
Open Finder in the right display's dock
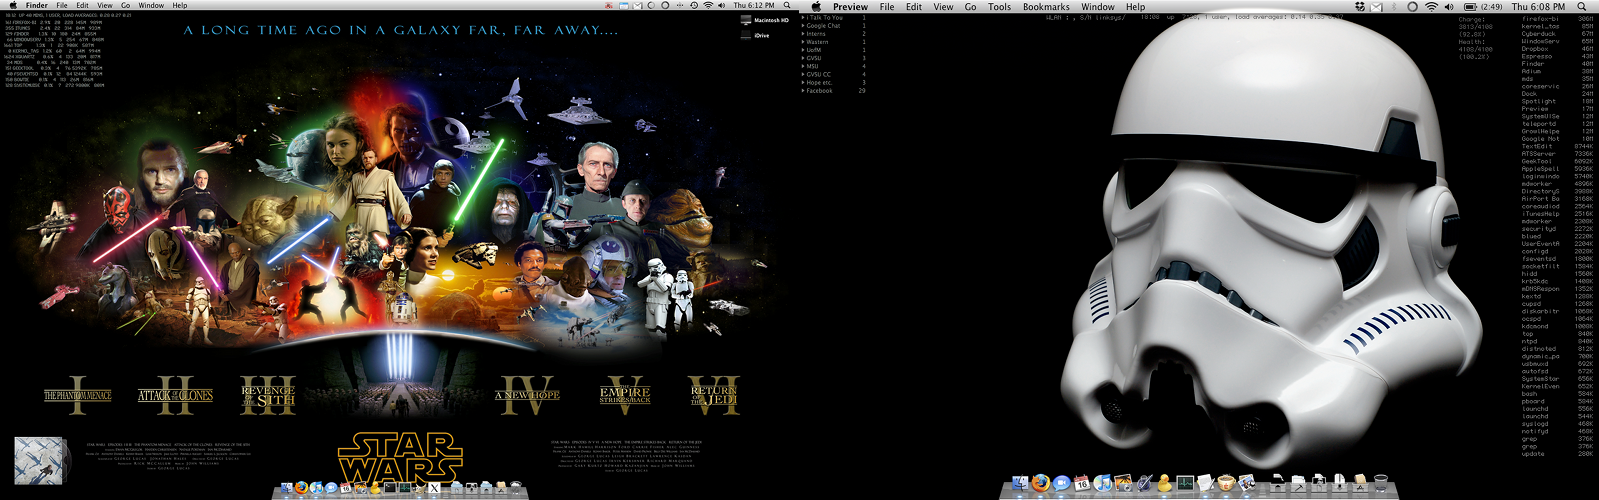1020,483
